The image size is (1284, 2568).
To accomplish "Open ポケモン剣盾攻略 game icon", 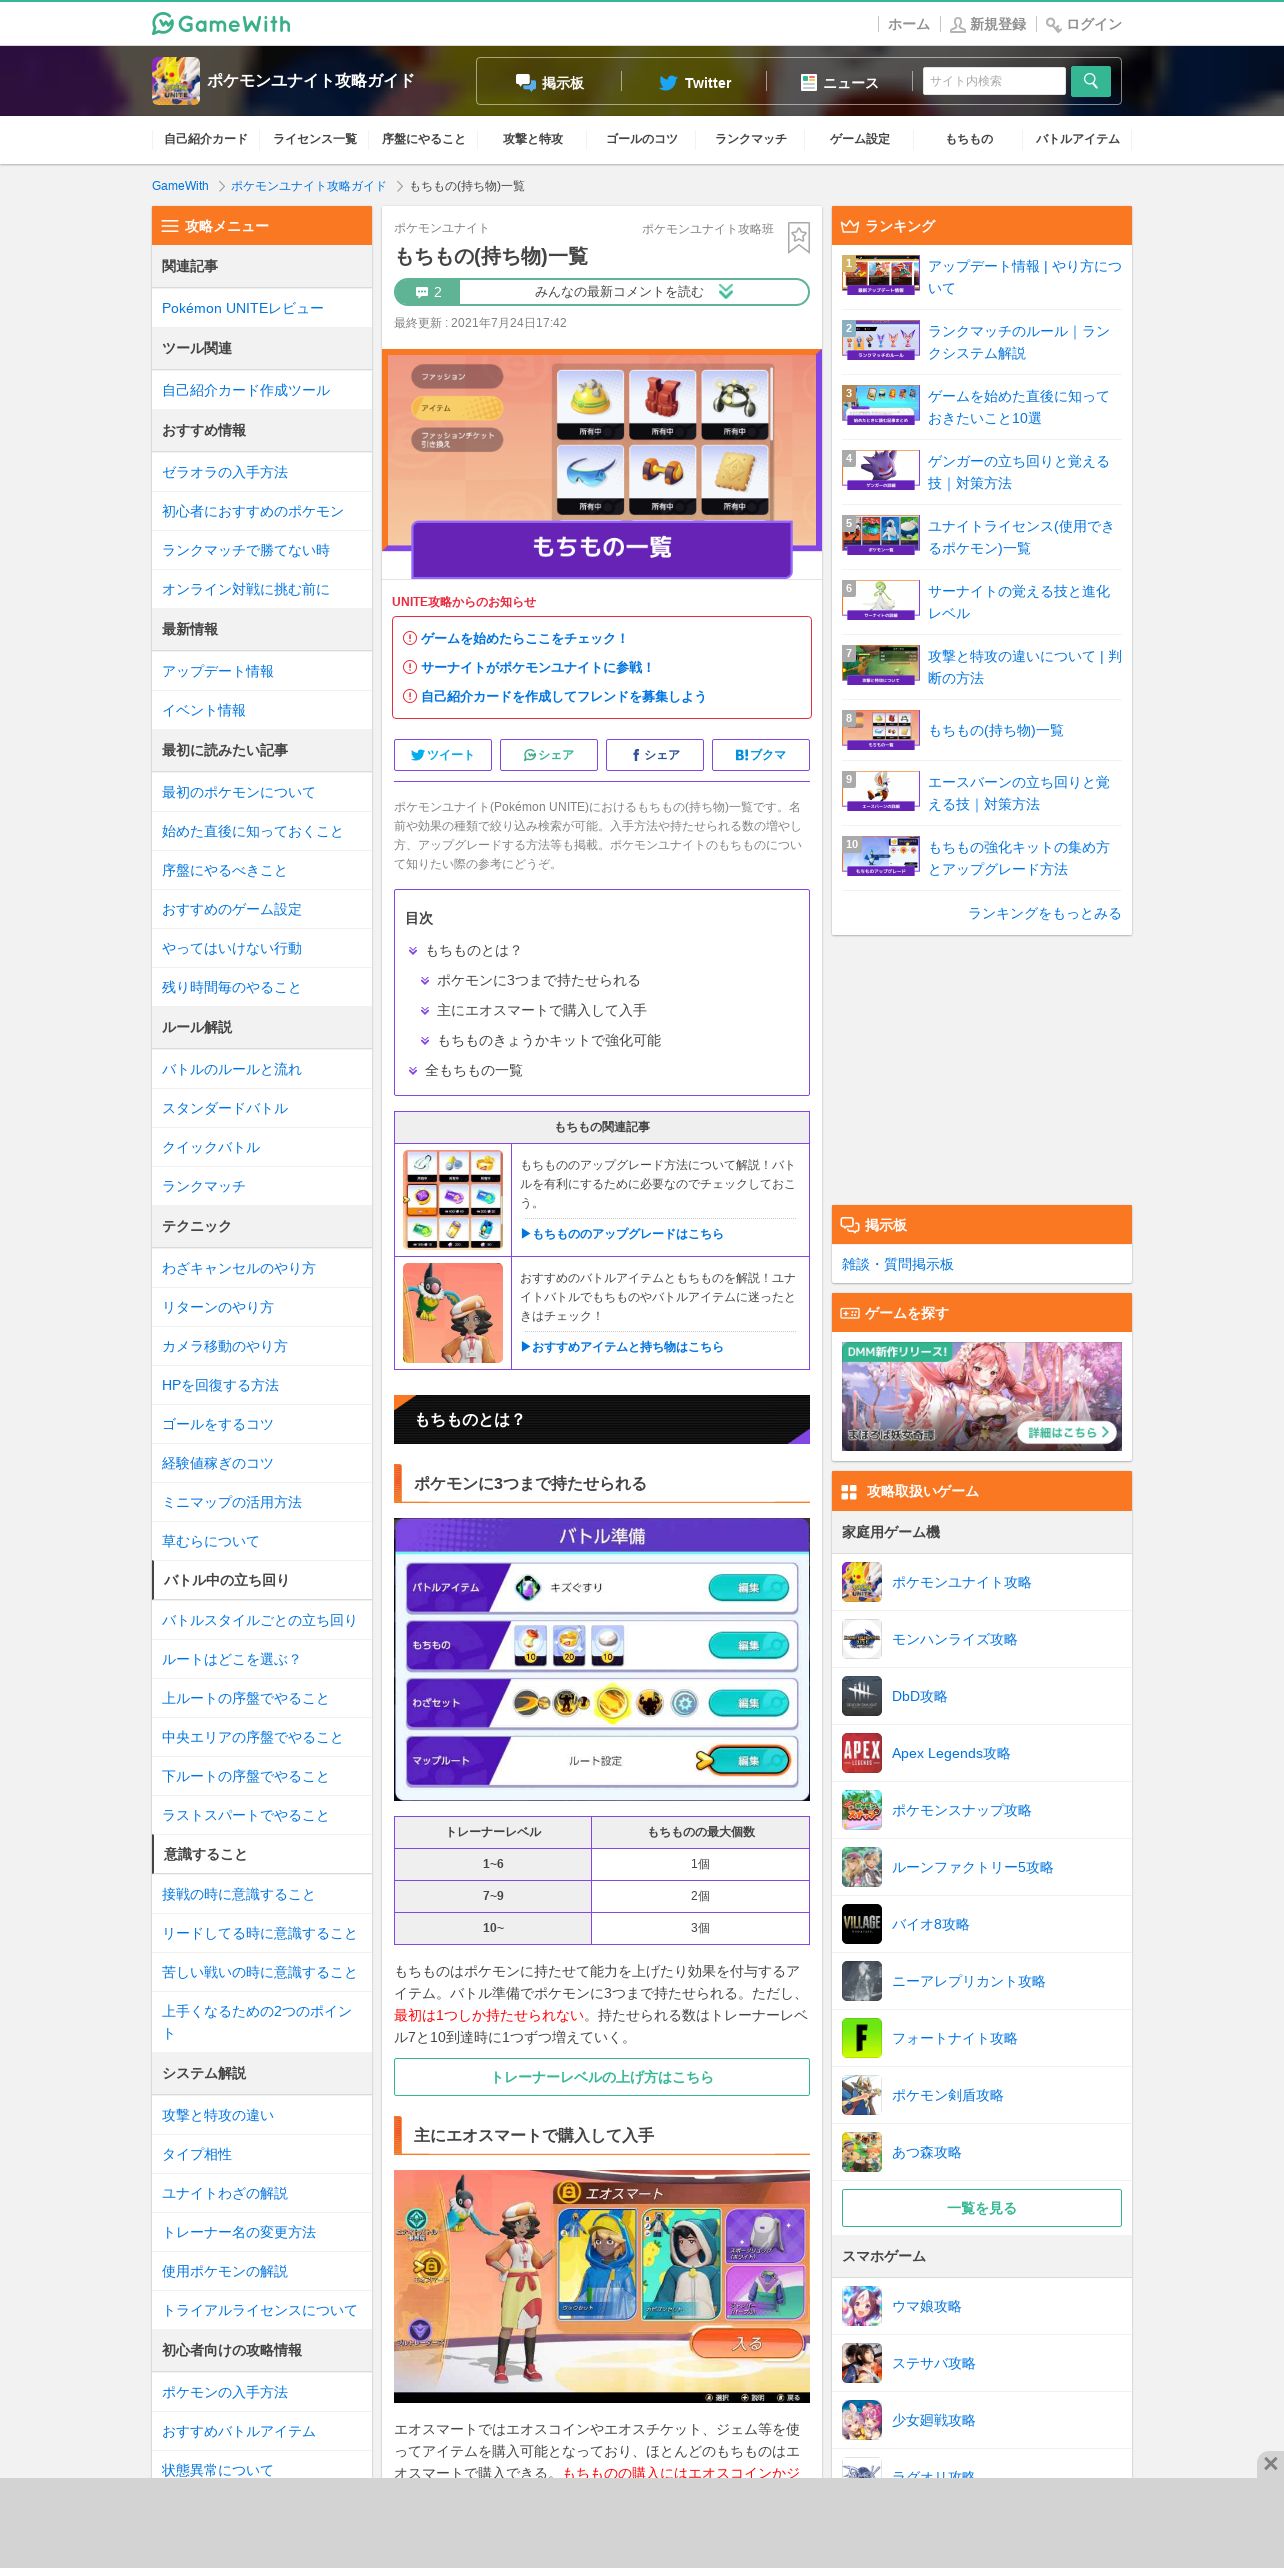I will pos(862,2095).
